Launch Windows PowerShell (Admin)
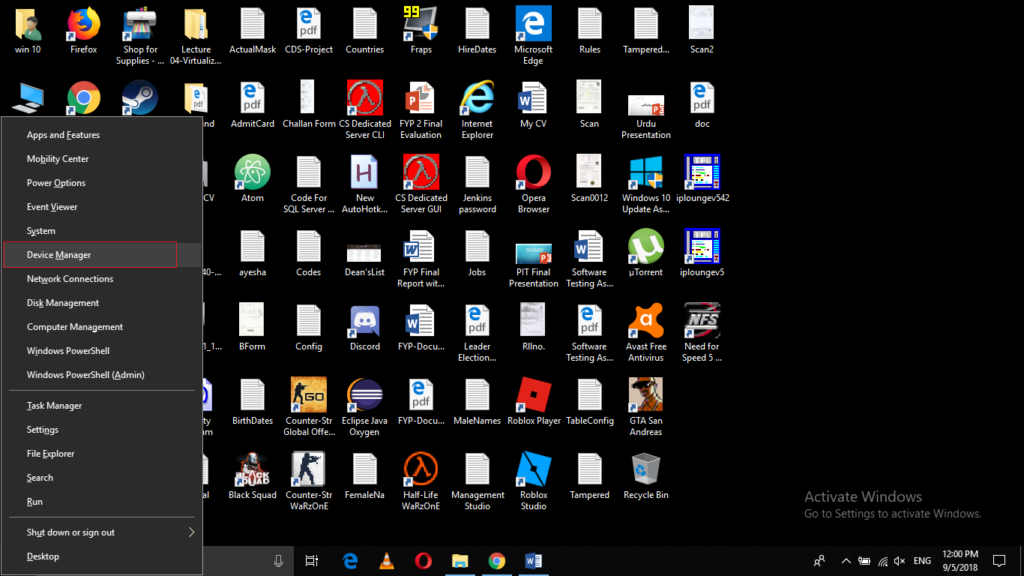Screen dimensions: 1024x576 pyautogui.click(x=102, y=375)
